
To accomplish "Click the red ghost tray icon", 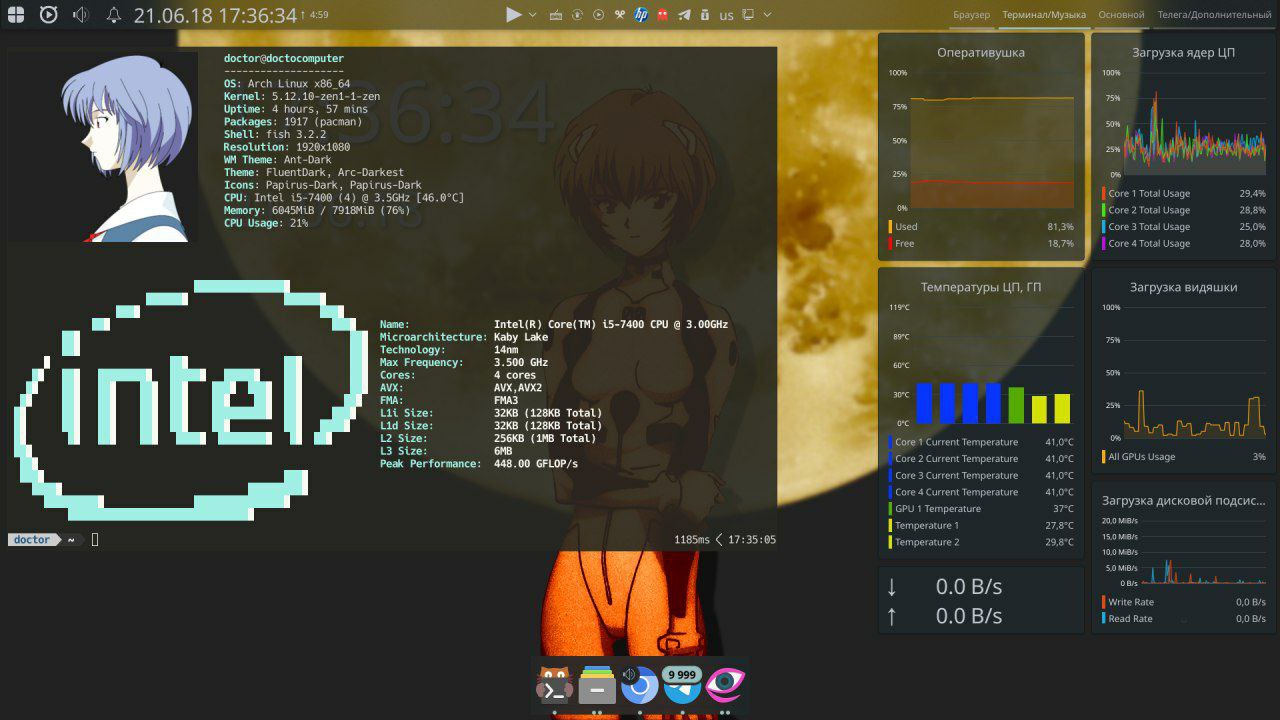I will tap(662, 15).
